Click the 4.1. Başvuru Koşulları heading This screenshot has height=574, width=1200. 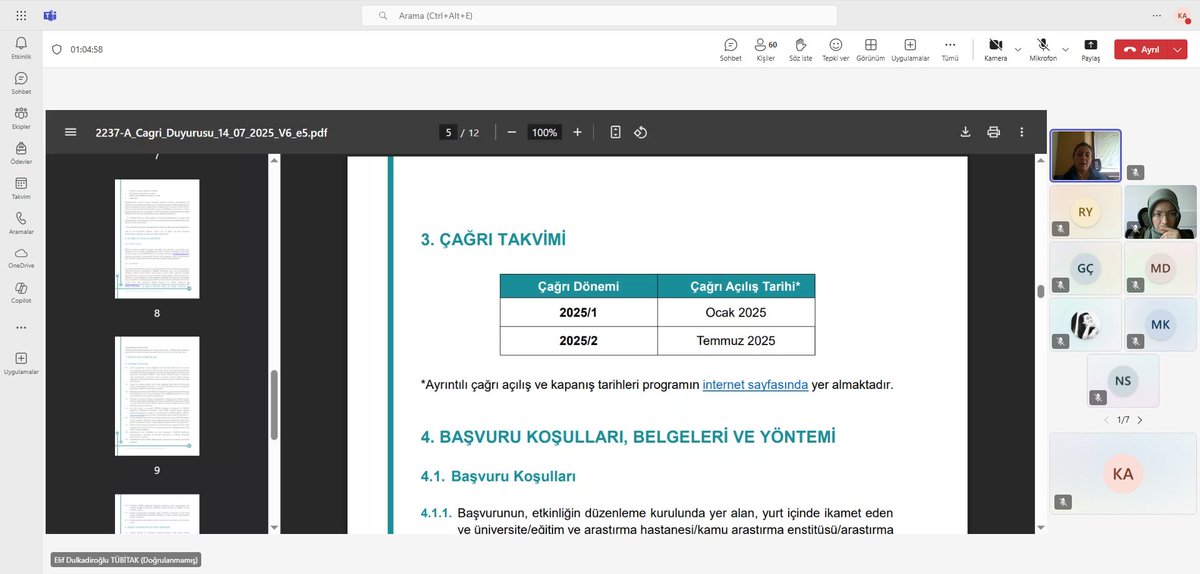[498, 476]
